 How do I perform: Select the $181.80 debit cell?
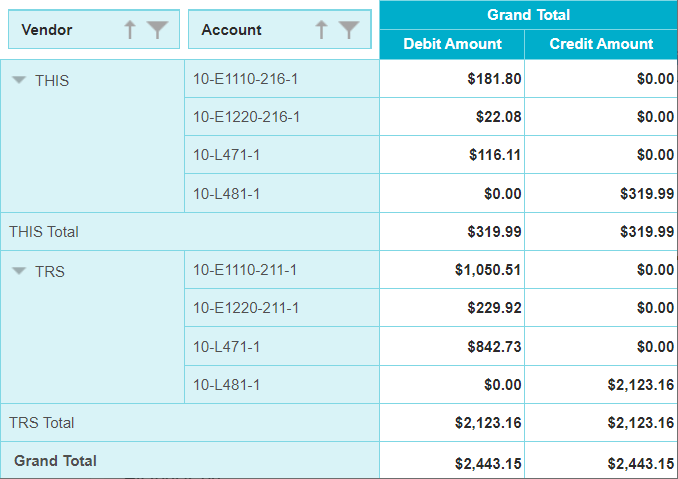tap(494, 79)
